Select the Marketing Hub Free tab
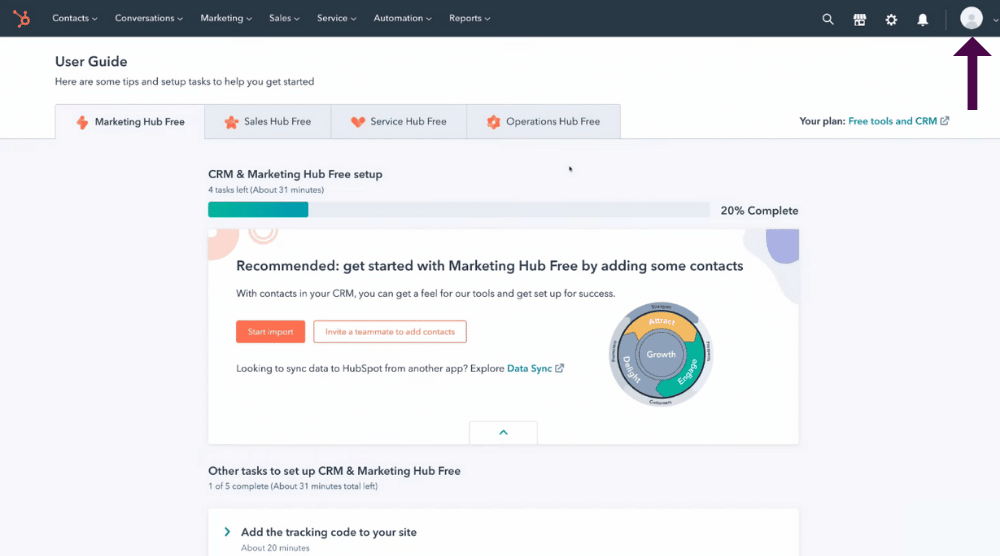This screenshot has height=556, width=1000. coord(130,122)
